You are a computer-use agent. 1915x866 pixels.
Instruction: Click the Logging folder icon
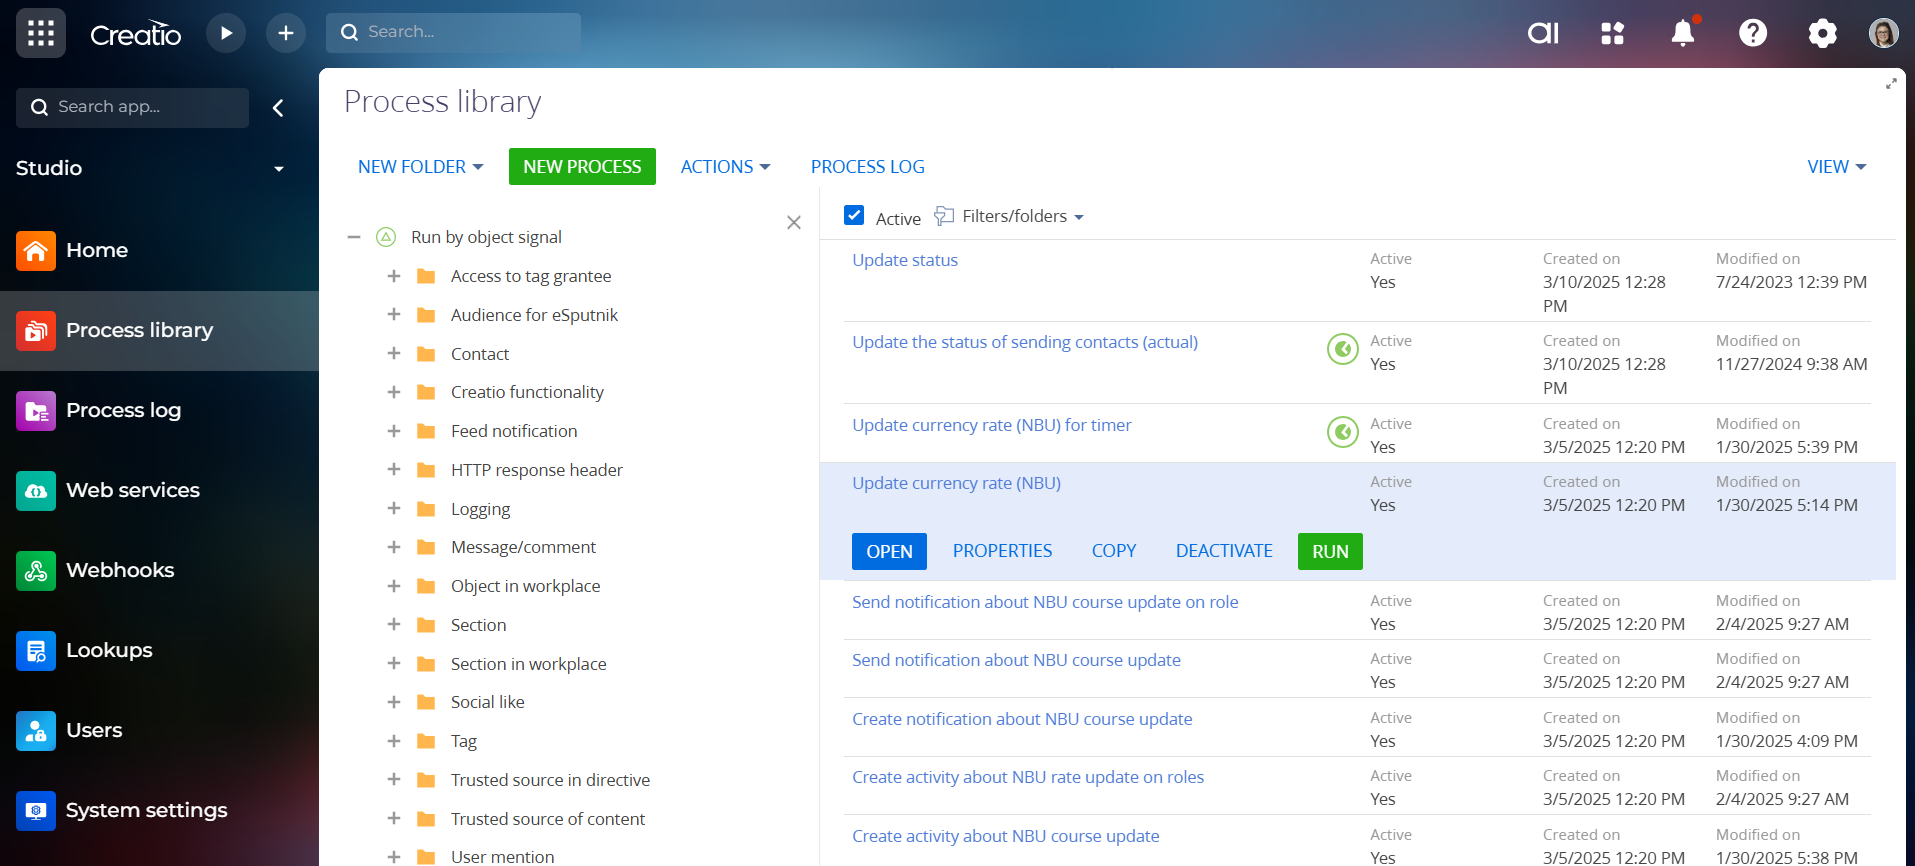(426, 509)
